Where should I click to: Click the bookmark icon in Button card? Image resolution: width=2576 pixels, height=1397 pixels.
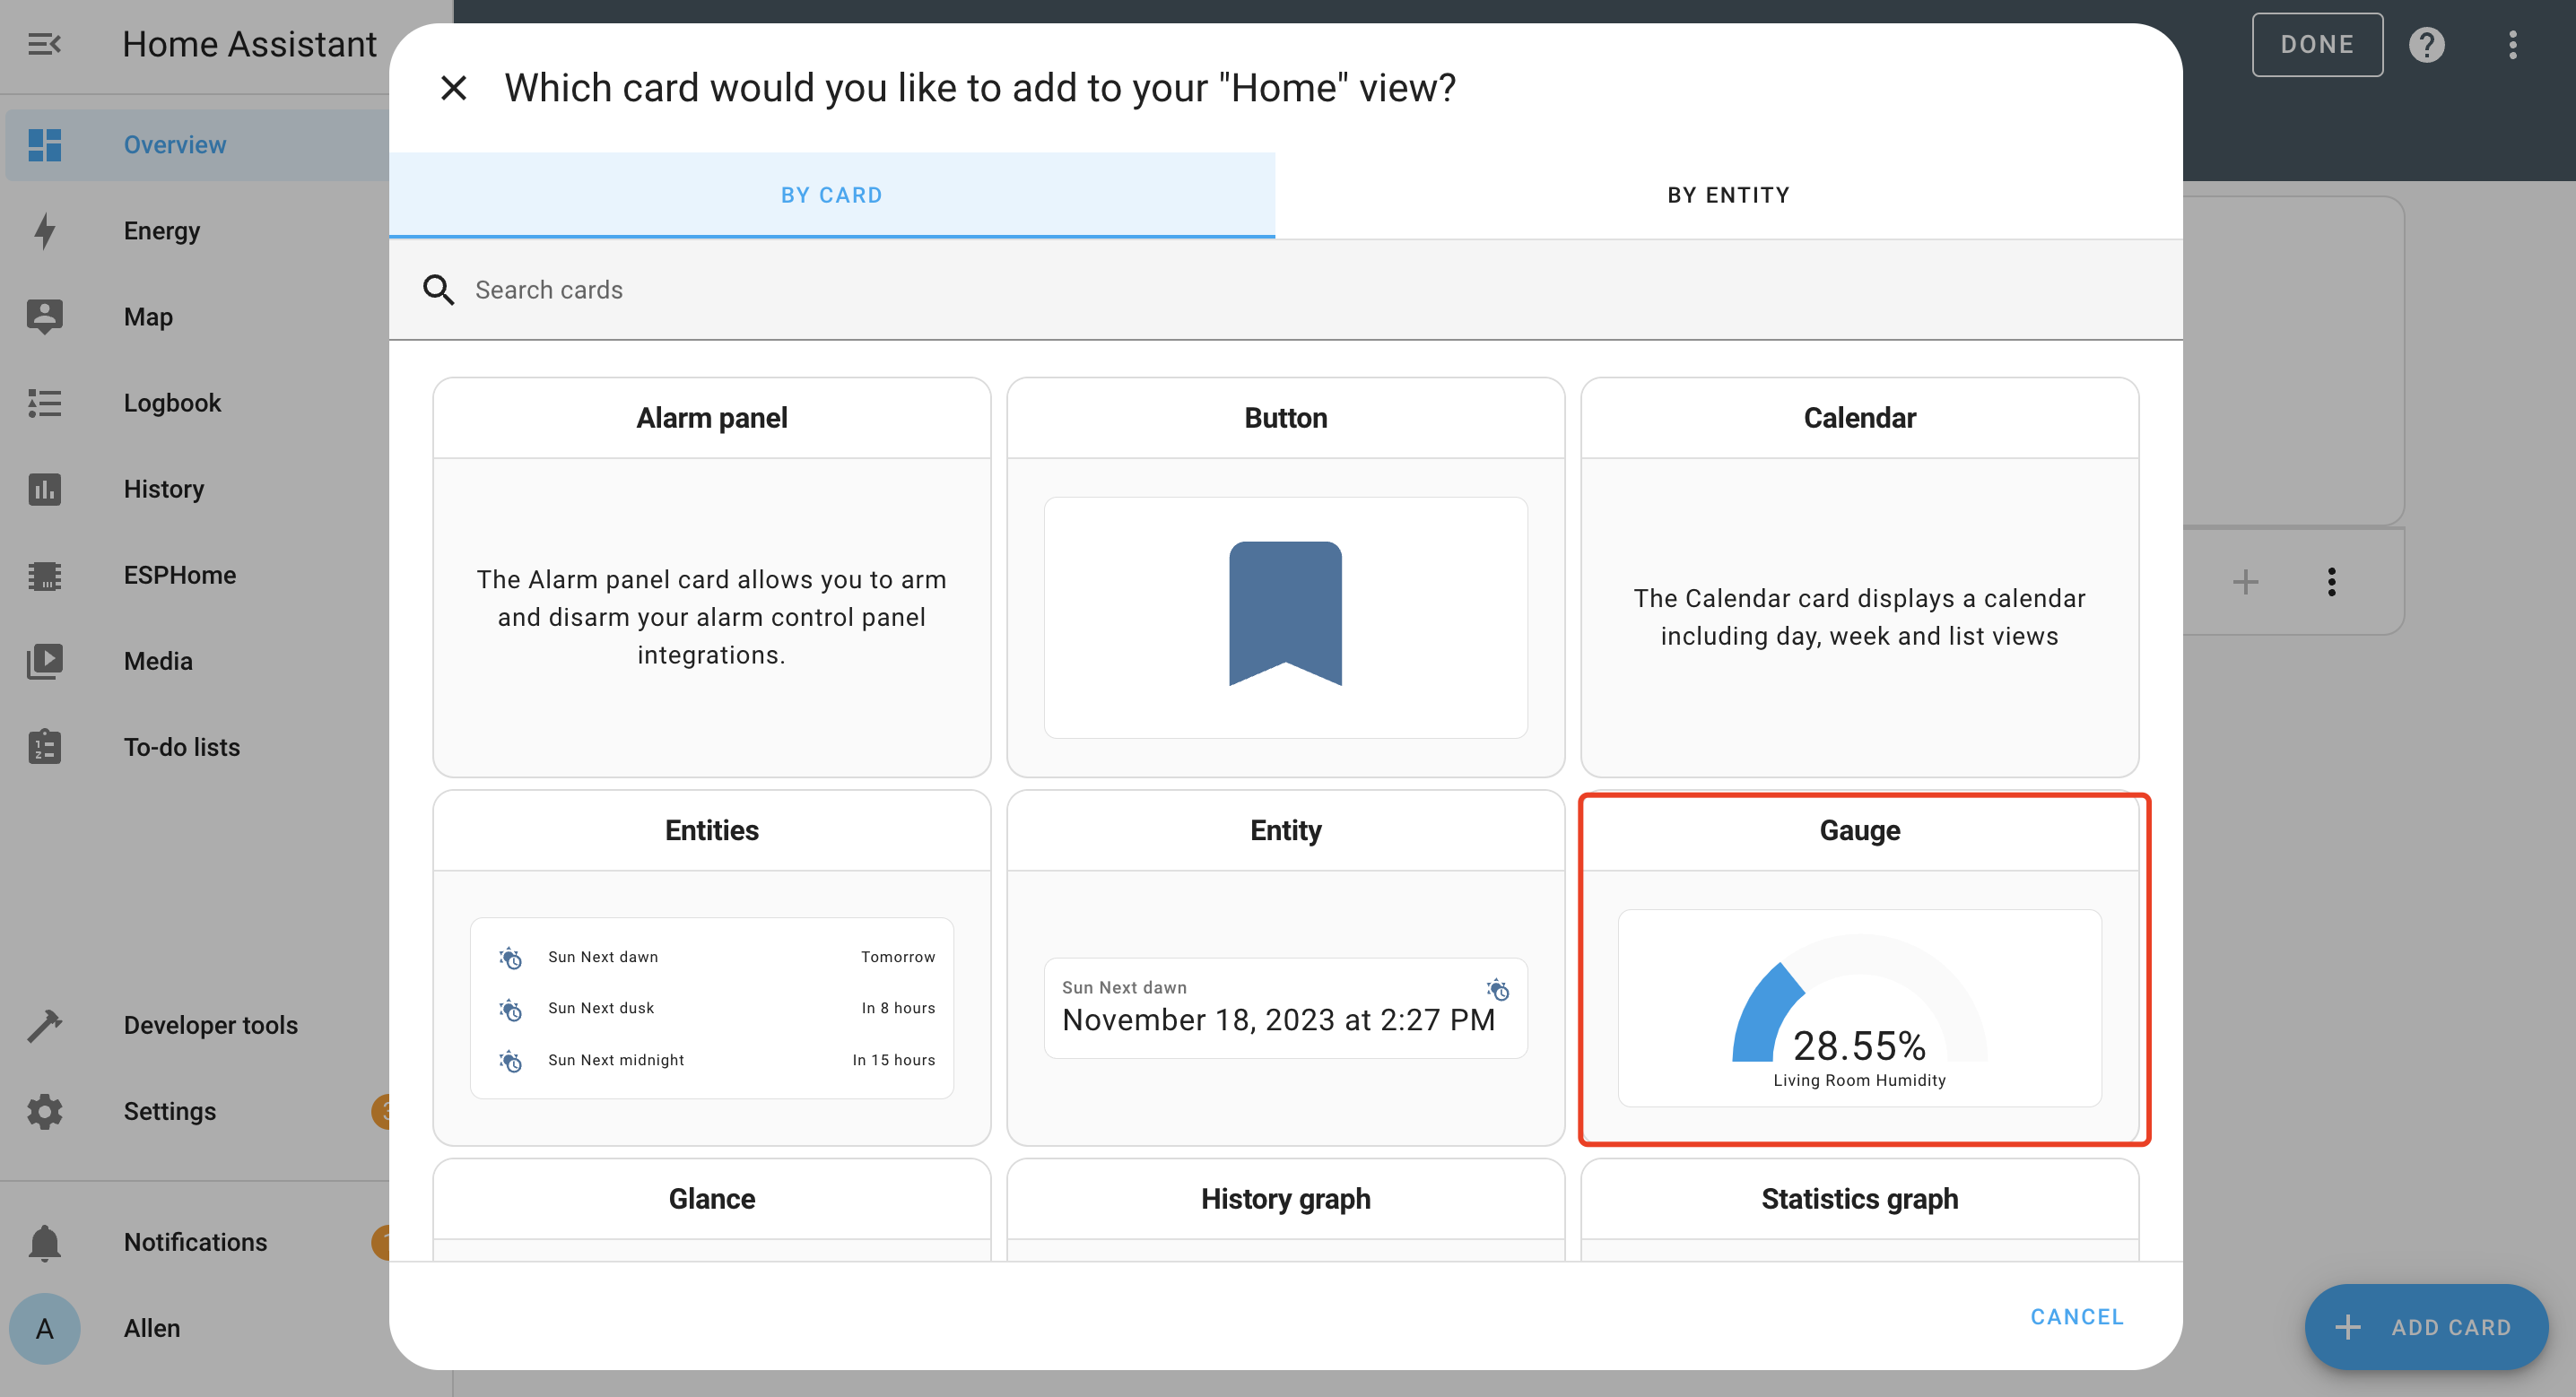coord(1285,613)
